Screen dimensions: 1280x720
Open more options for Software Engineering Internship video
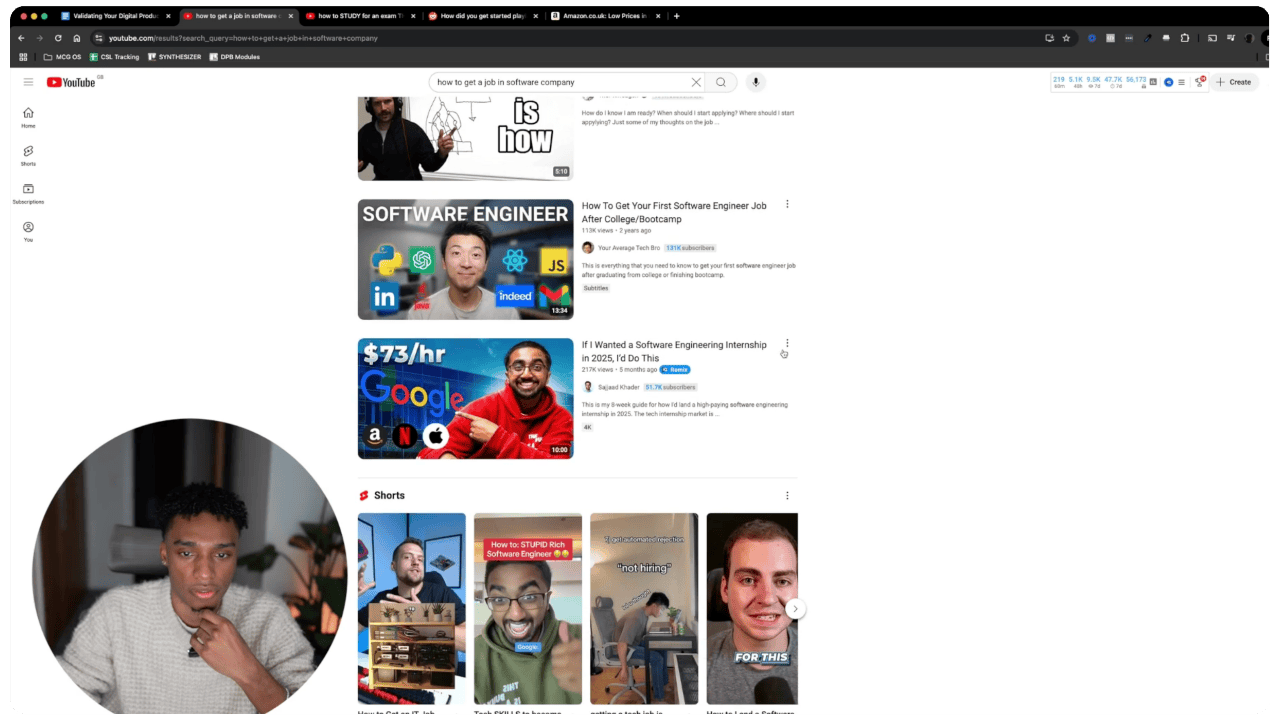pos(787,343)
